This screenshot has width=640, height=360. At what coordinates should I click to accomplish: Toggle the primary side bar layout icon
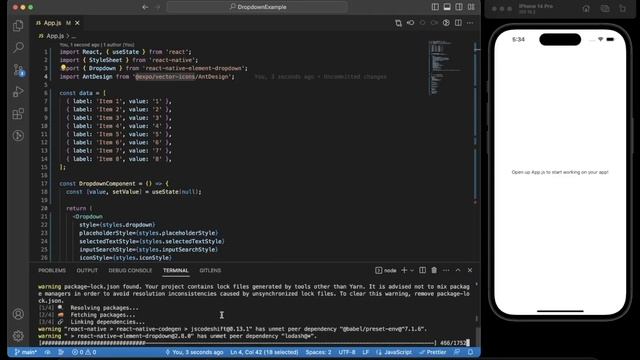click(x=435, y=7)
